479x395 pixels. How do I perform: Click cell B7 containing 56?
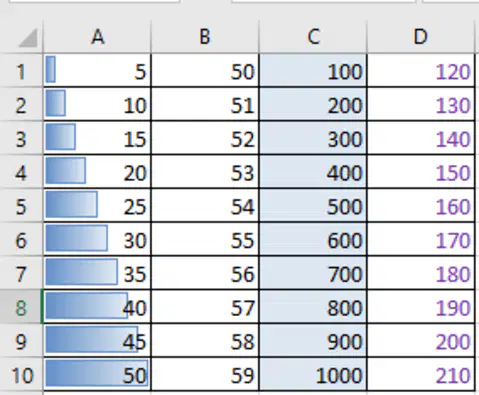coord(205,273)
